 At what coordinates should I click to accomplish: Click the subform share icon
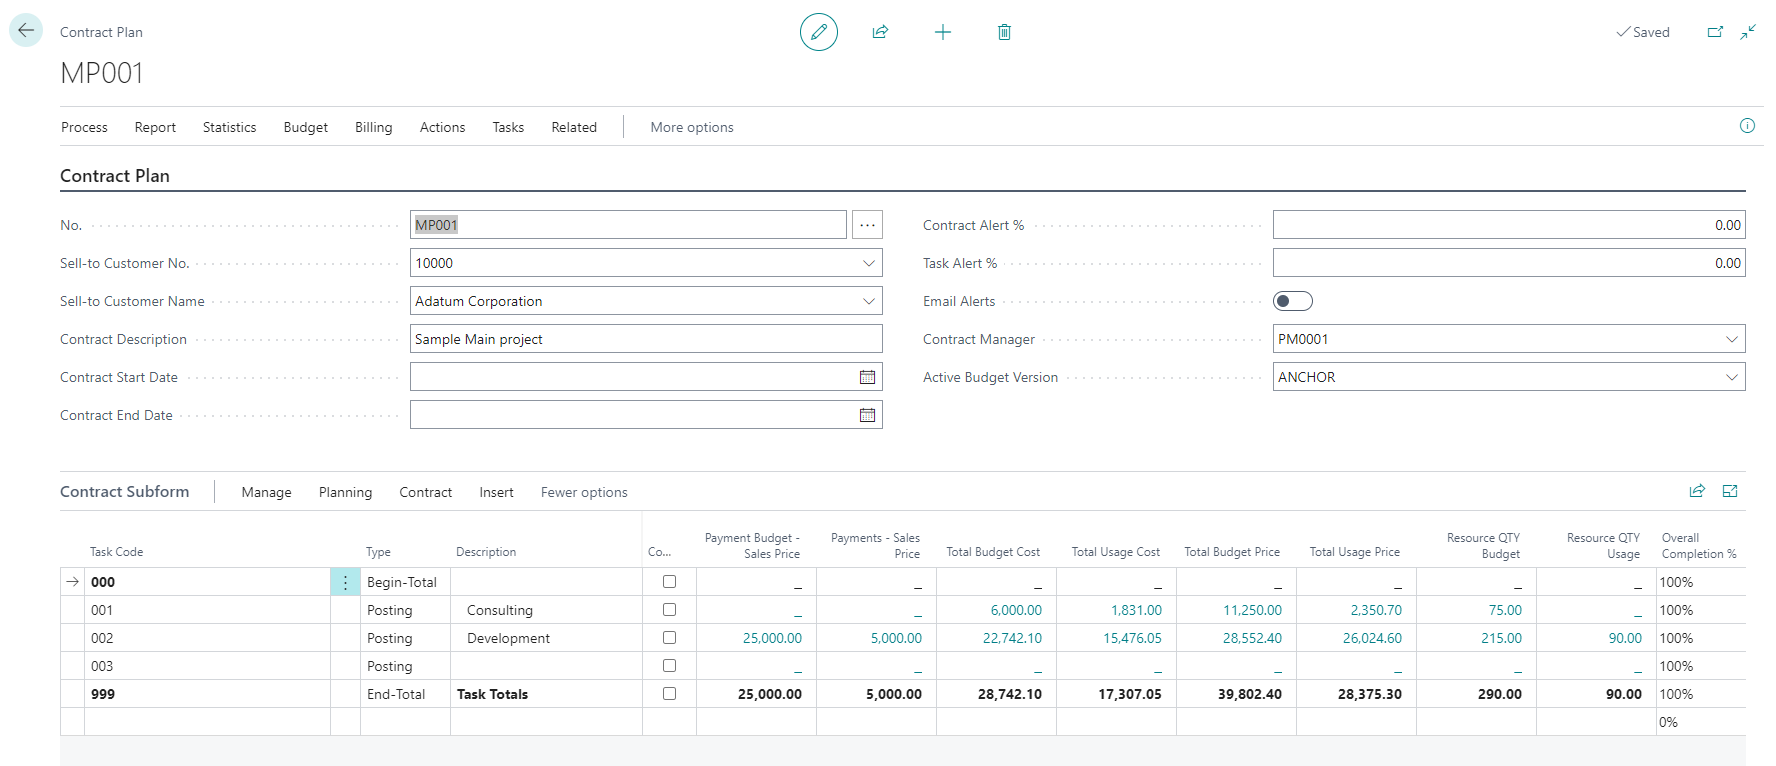(1697, 491)
